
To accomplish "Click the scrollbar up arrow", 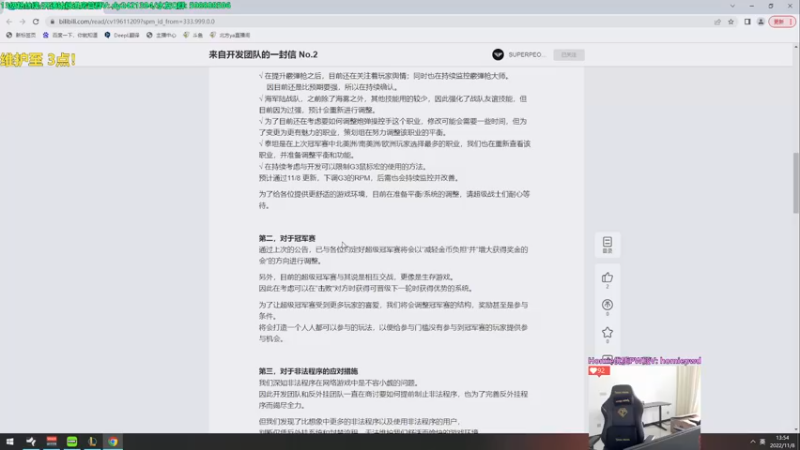I will 796,46.
